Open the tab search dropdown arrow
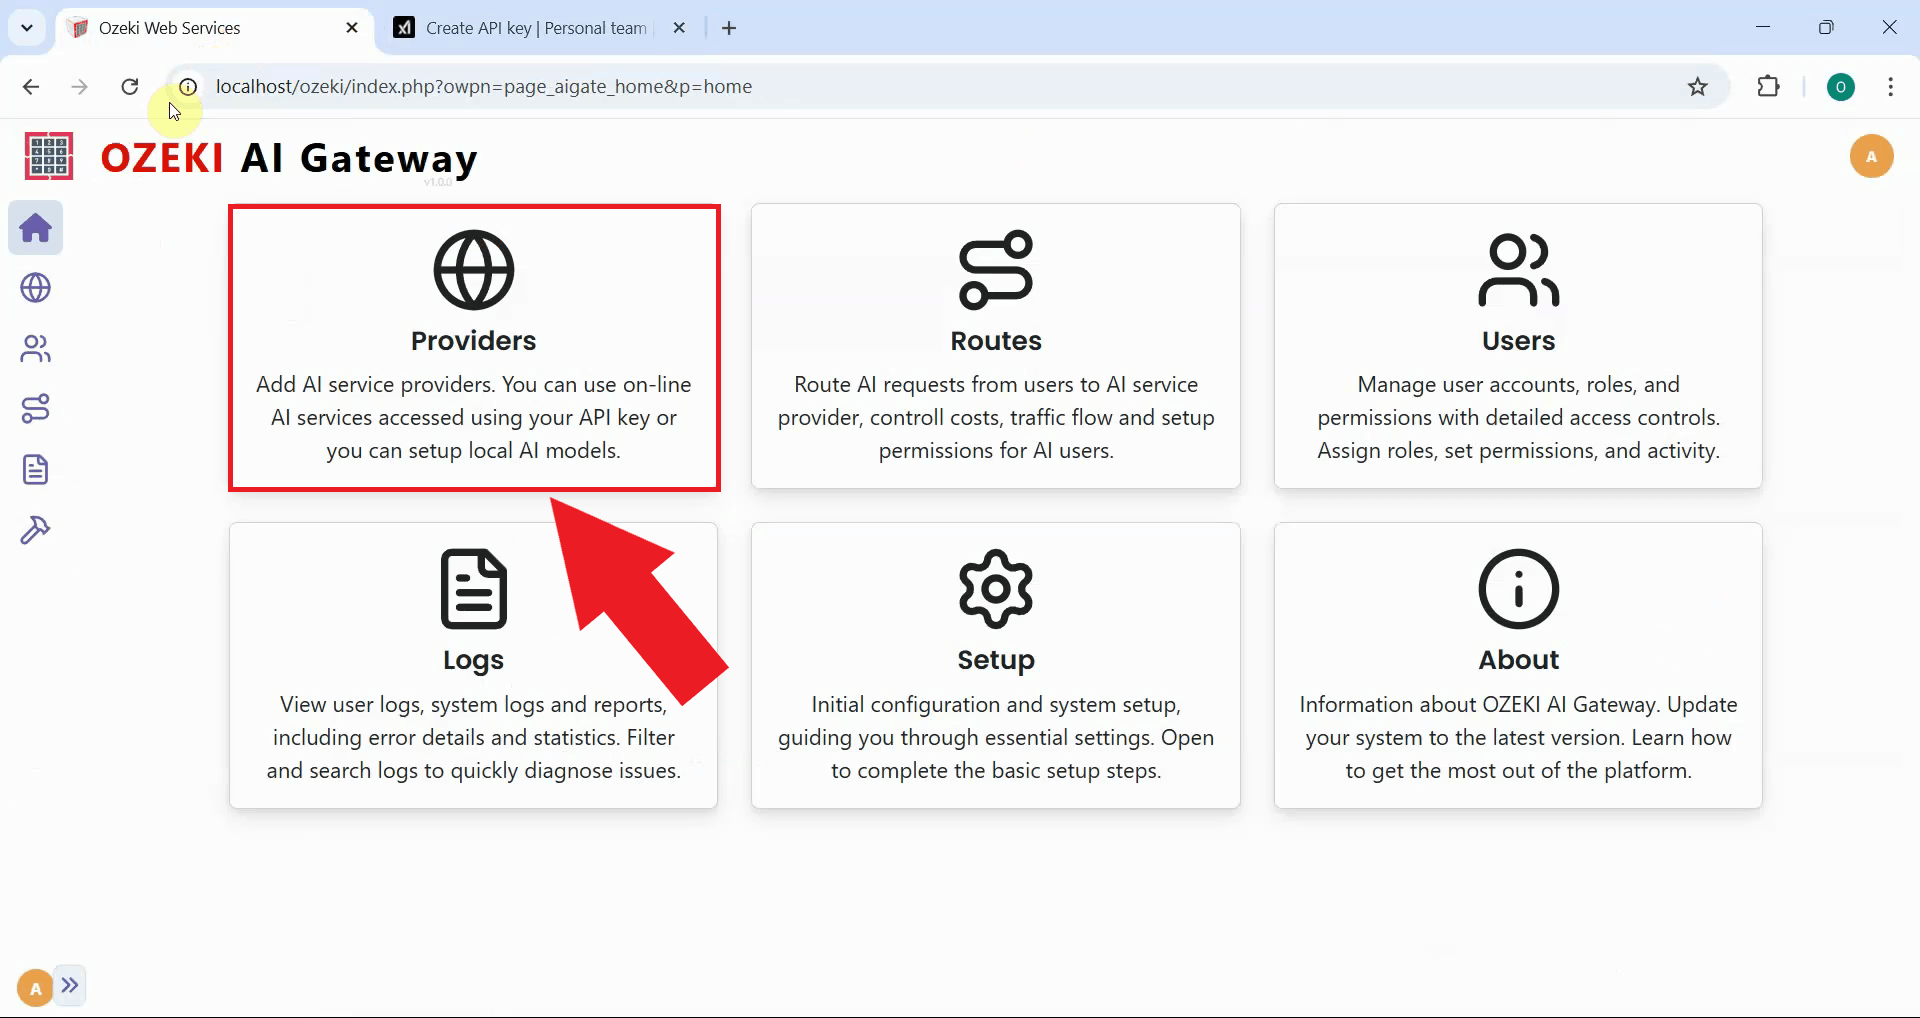 click(x=27, y=27)
